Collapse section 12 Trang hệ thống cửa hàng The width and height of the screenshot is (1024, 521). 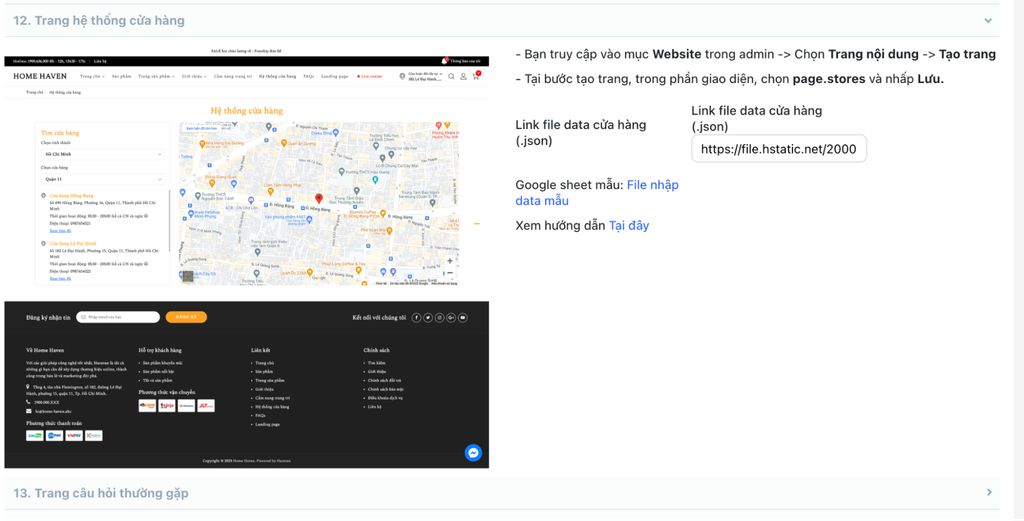(x=987, y=21)
